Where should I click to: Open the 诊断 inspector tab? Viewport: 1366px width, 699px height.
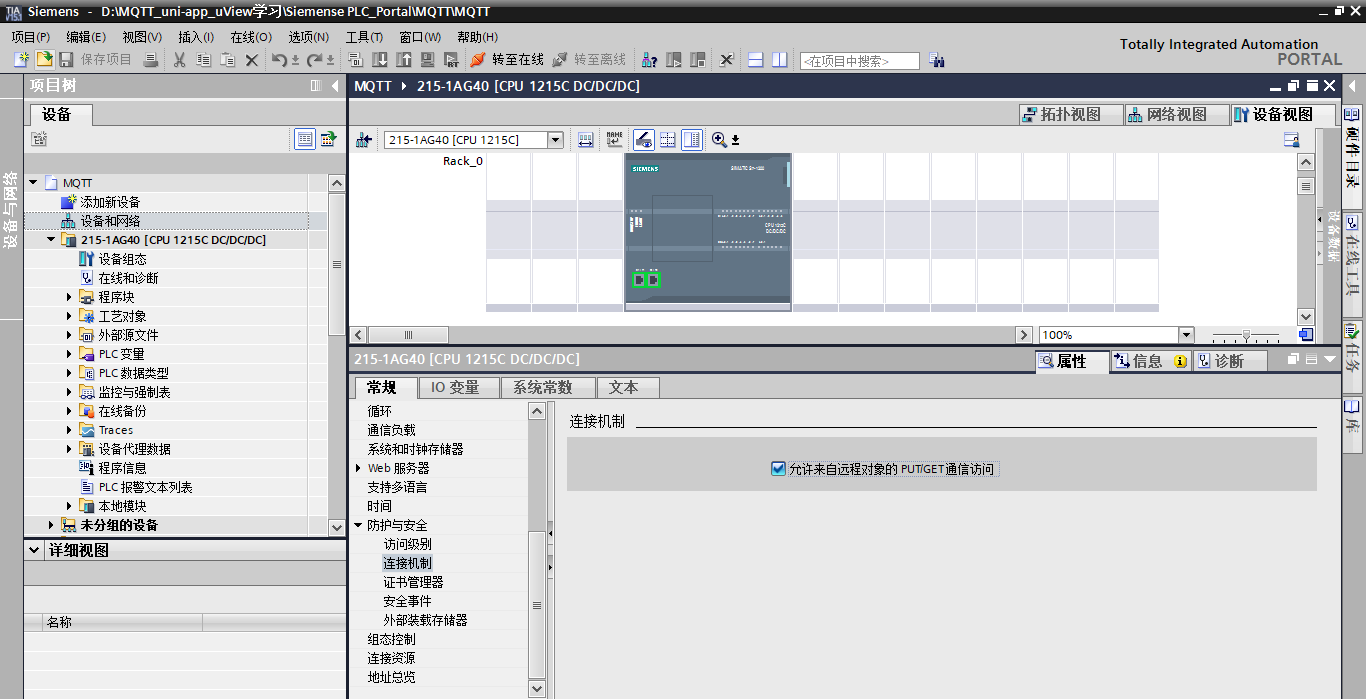(x=1229, y=361)
